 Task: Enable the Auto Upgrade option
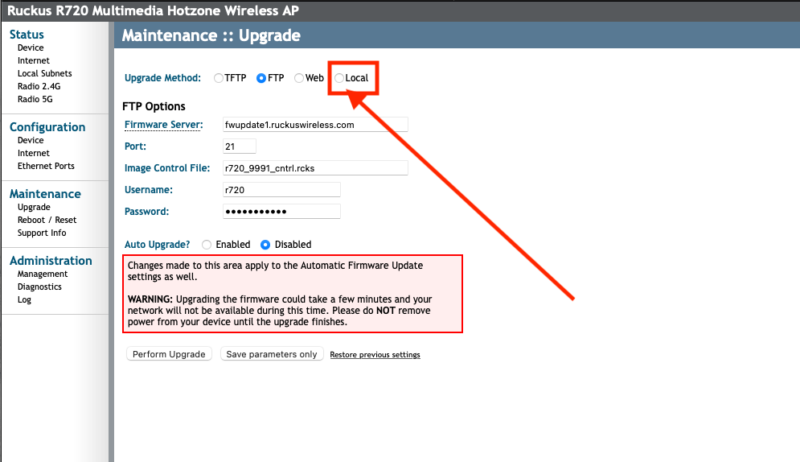click(207, 244)
